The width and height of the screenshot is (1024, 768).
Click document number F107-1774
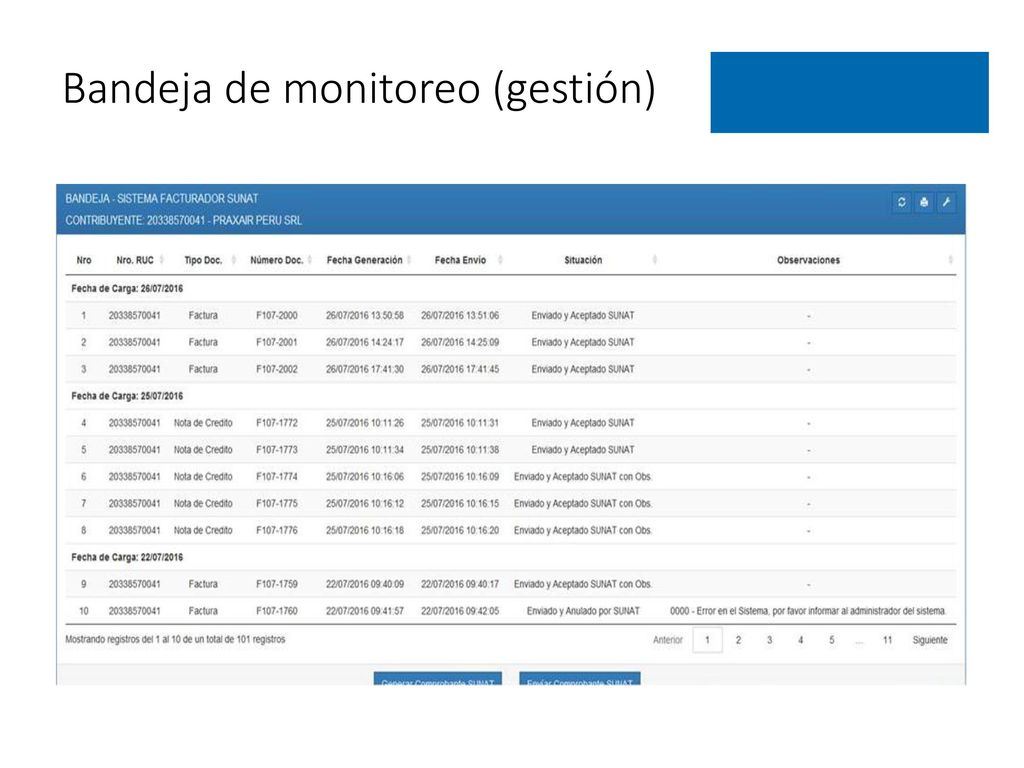pos(277,477)
